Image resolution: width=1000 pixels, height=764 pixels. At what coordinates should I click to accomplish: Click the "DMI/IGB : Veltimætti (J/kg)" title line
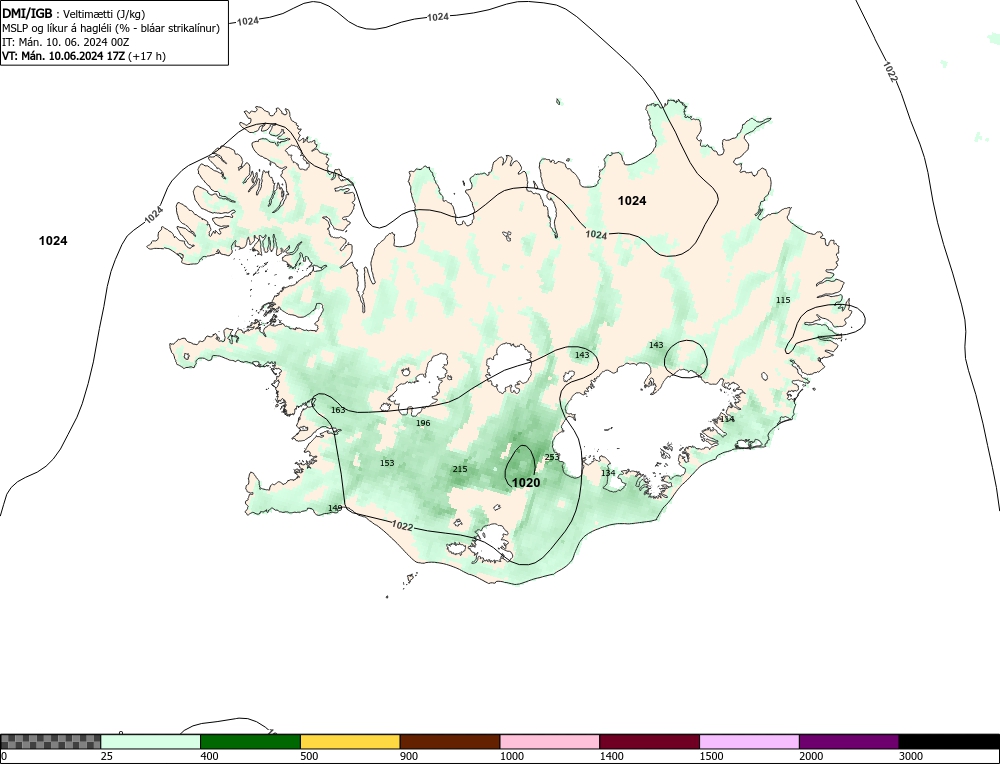point(74,13)
